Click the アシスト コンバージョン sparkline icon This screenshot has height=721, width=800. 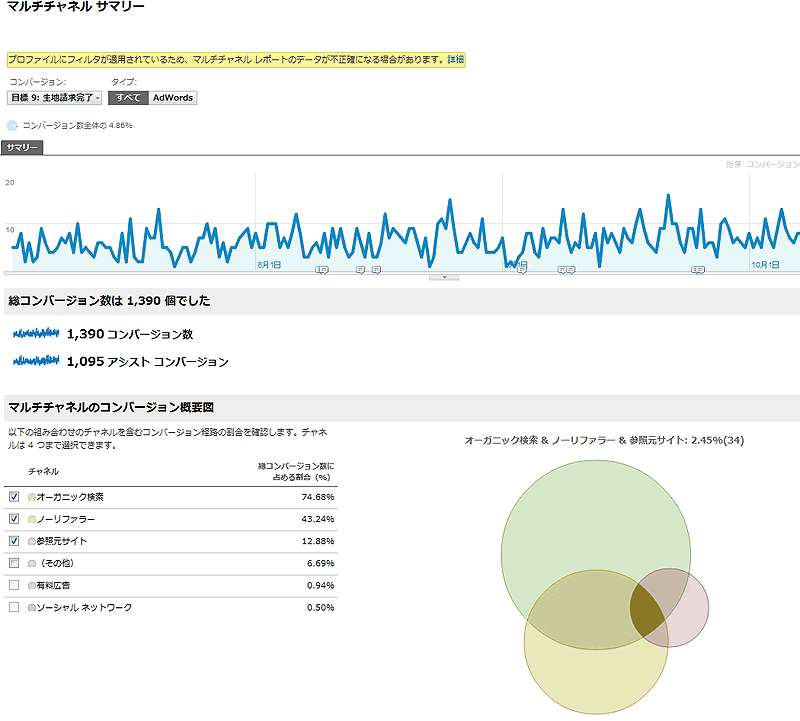37,361
